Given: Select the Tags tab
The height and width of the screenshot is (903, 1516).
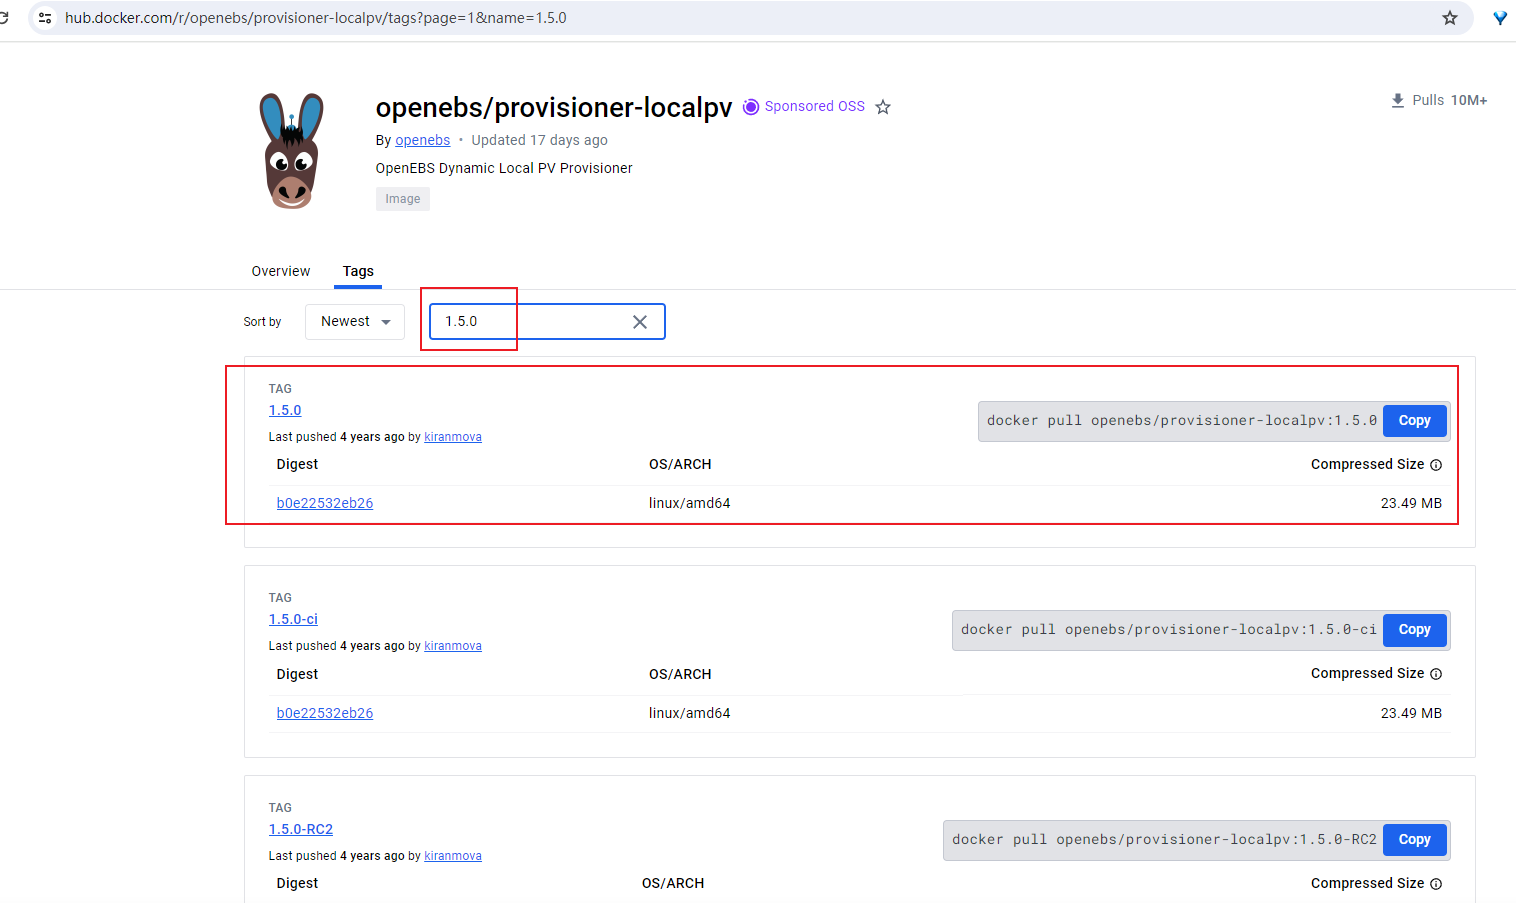Looking at the screenshot, I should coord(358,271).
